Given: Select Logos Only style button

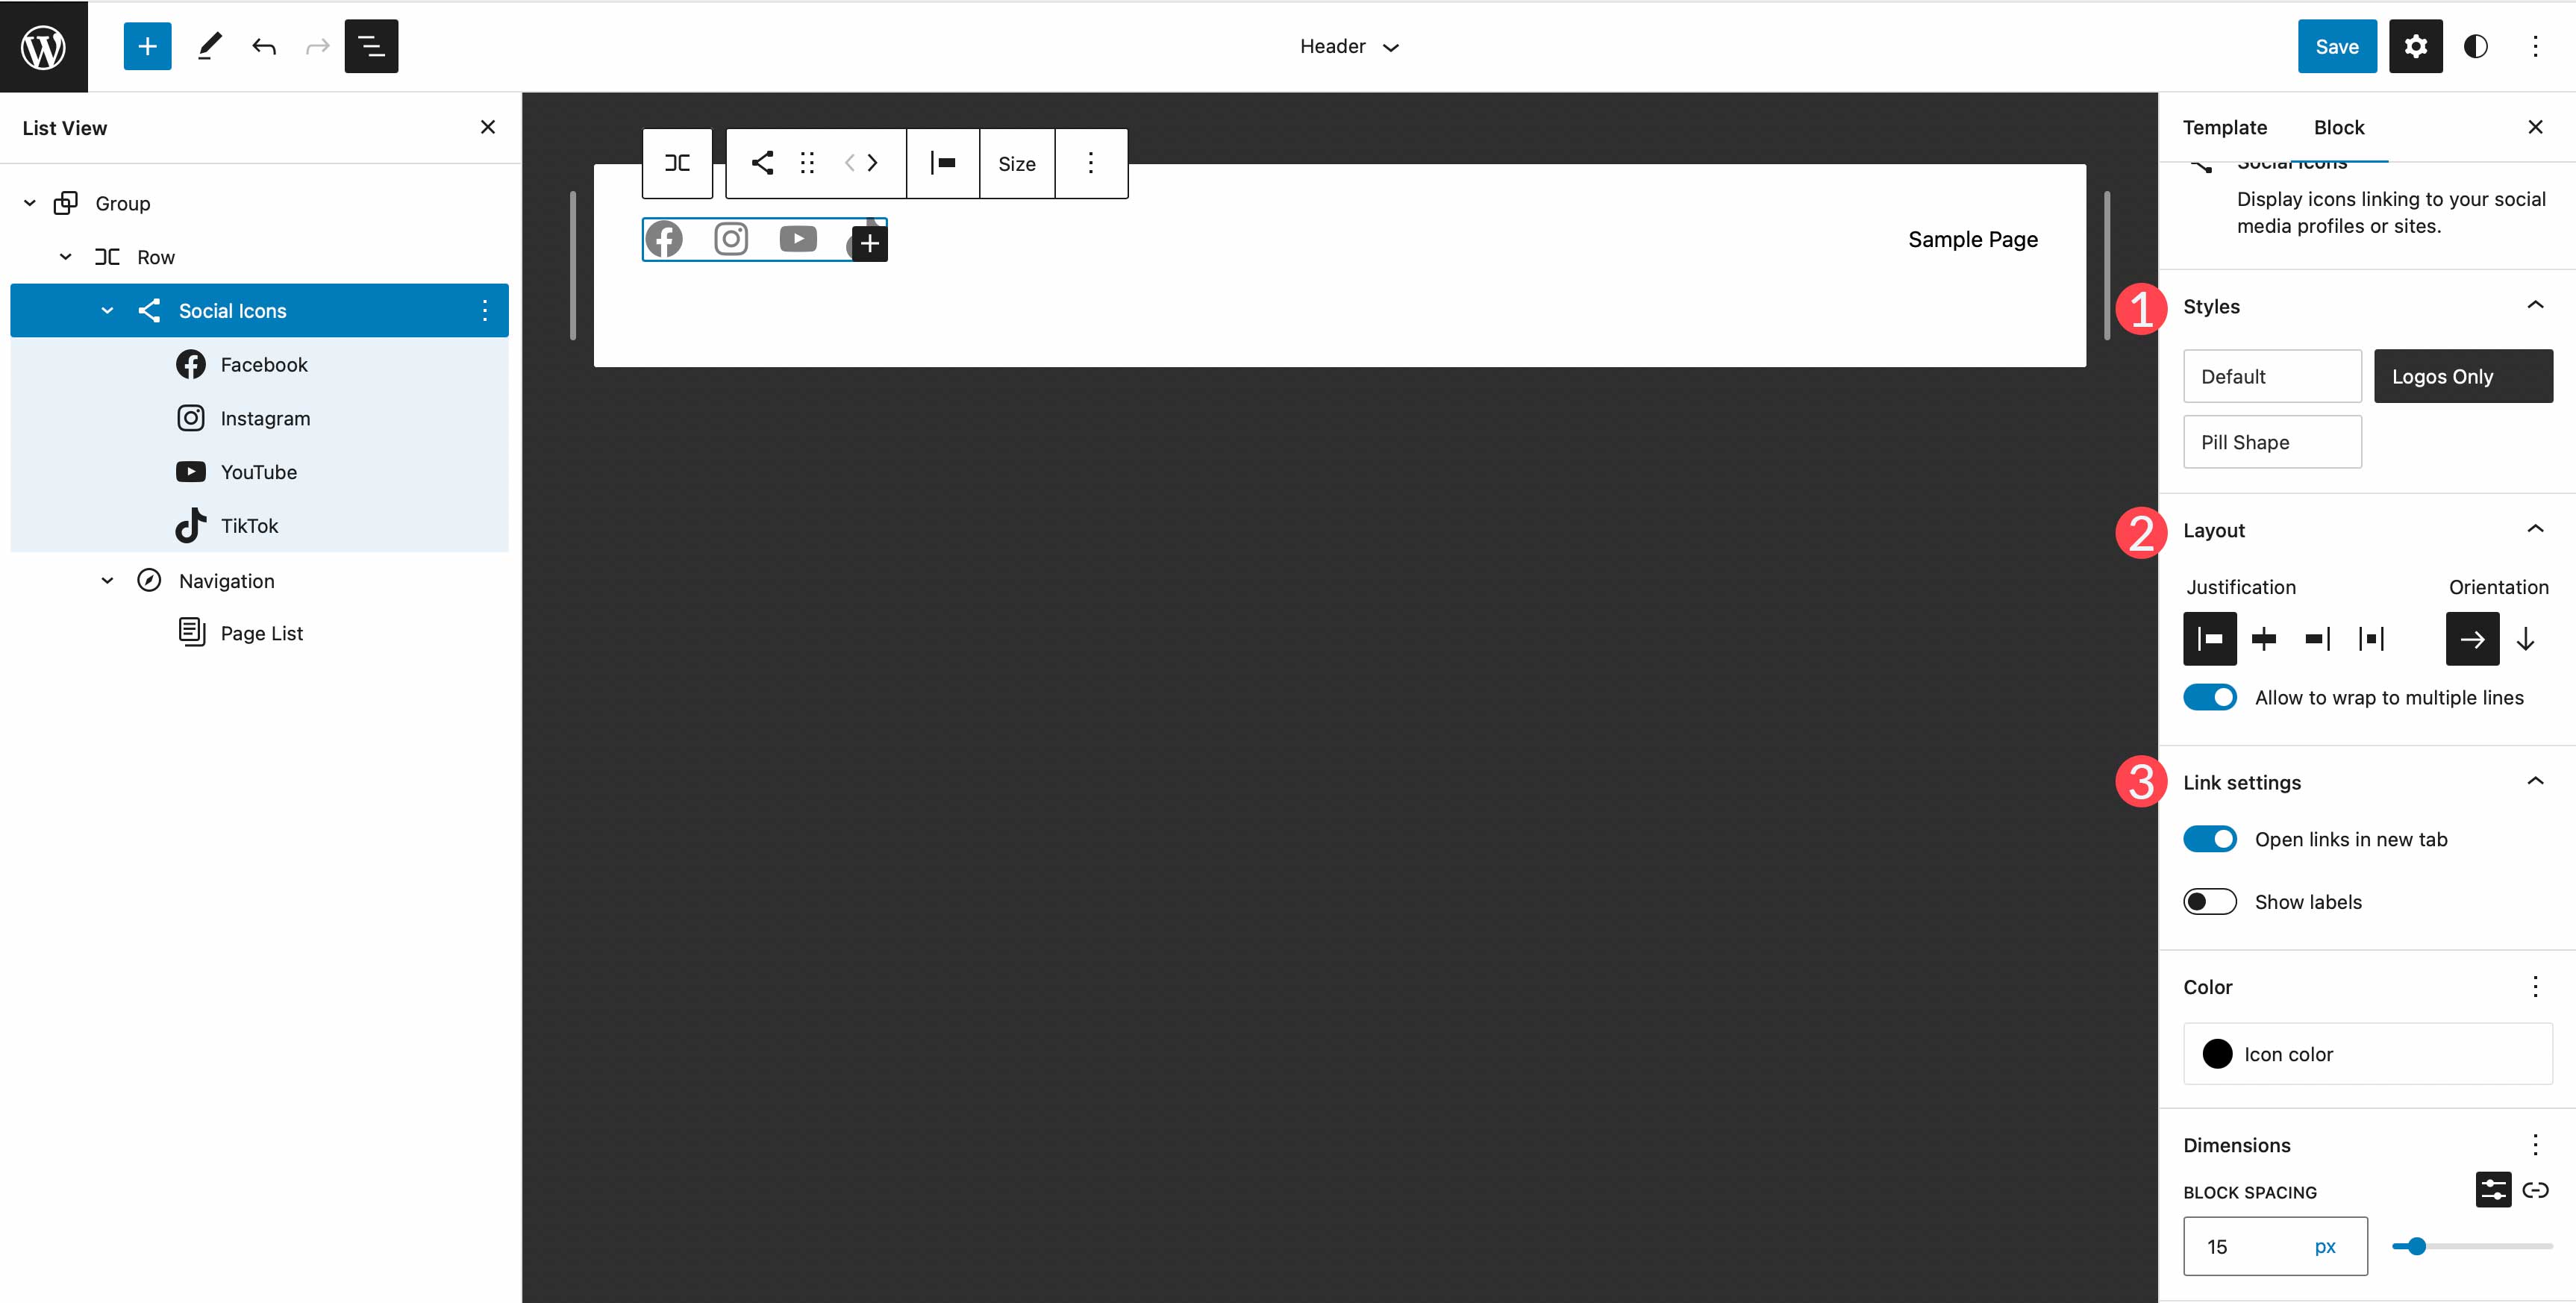Looking at the screenshot, I should pyautogui.click(x=2465, y=375).
